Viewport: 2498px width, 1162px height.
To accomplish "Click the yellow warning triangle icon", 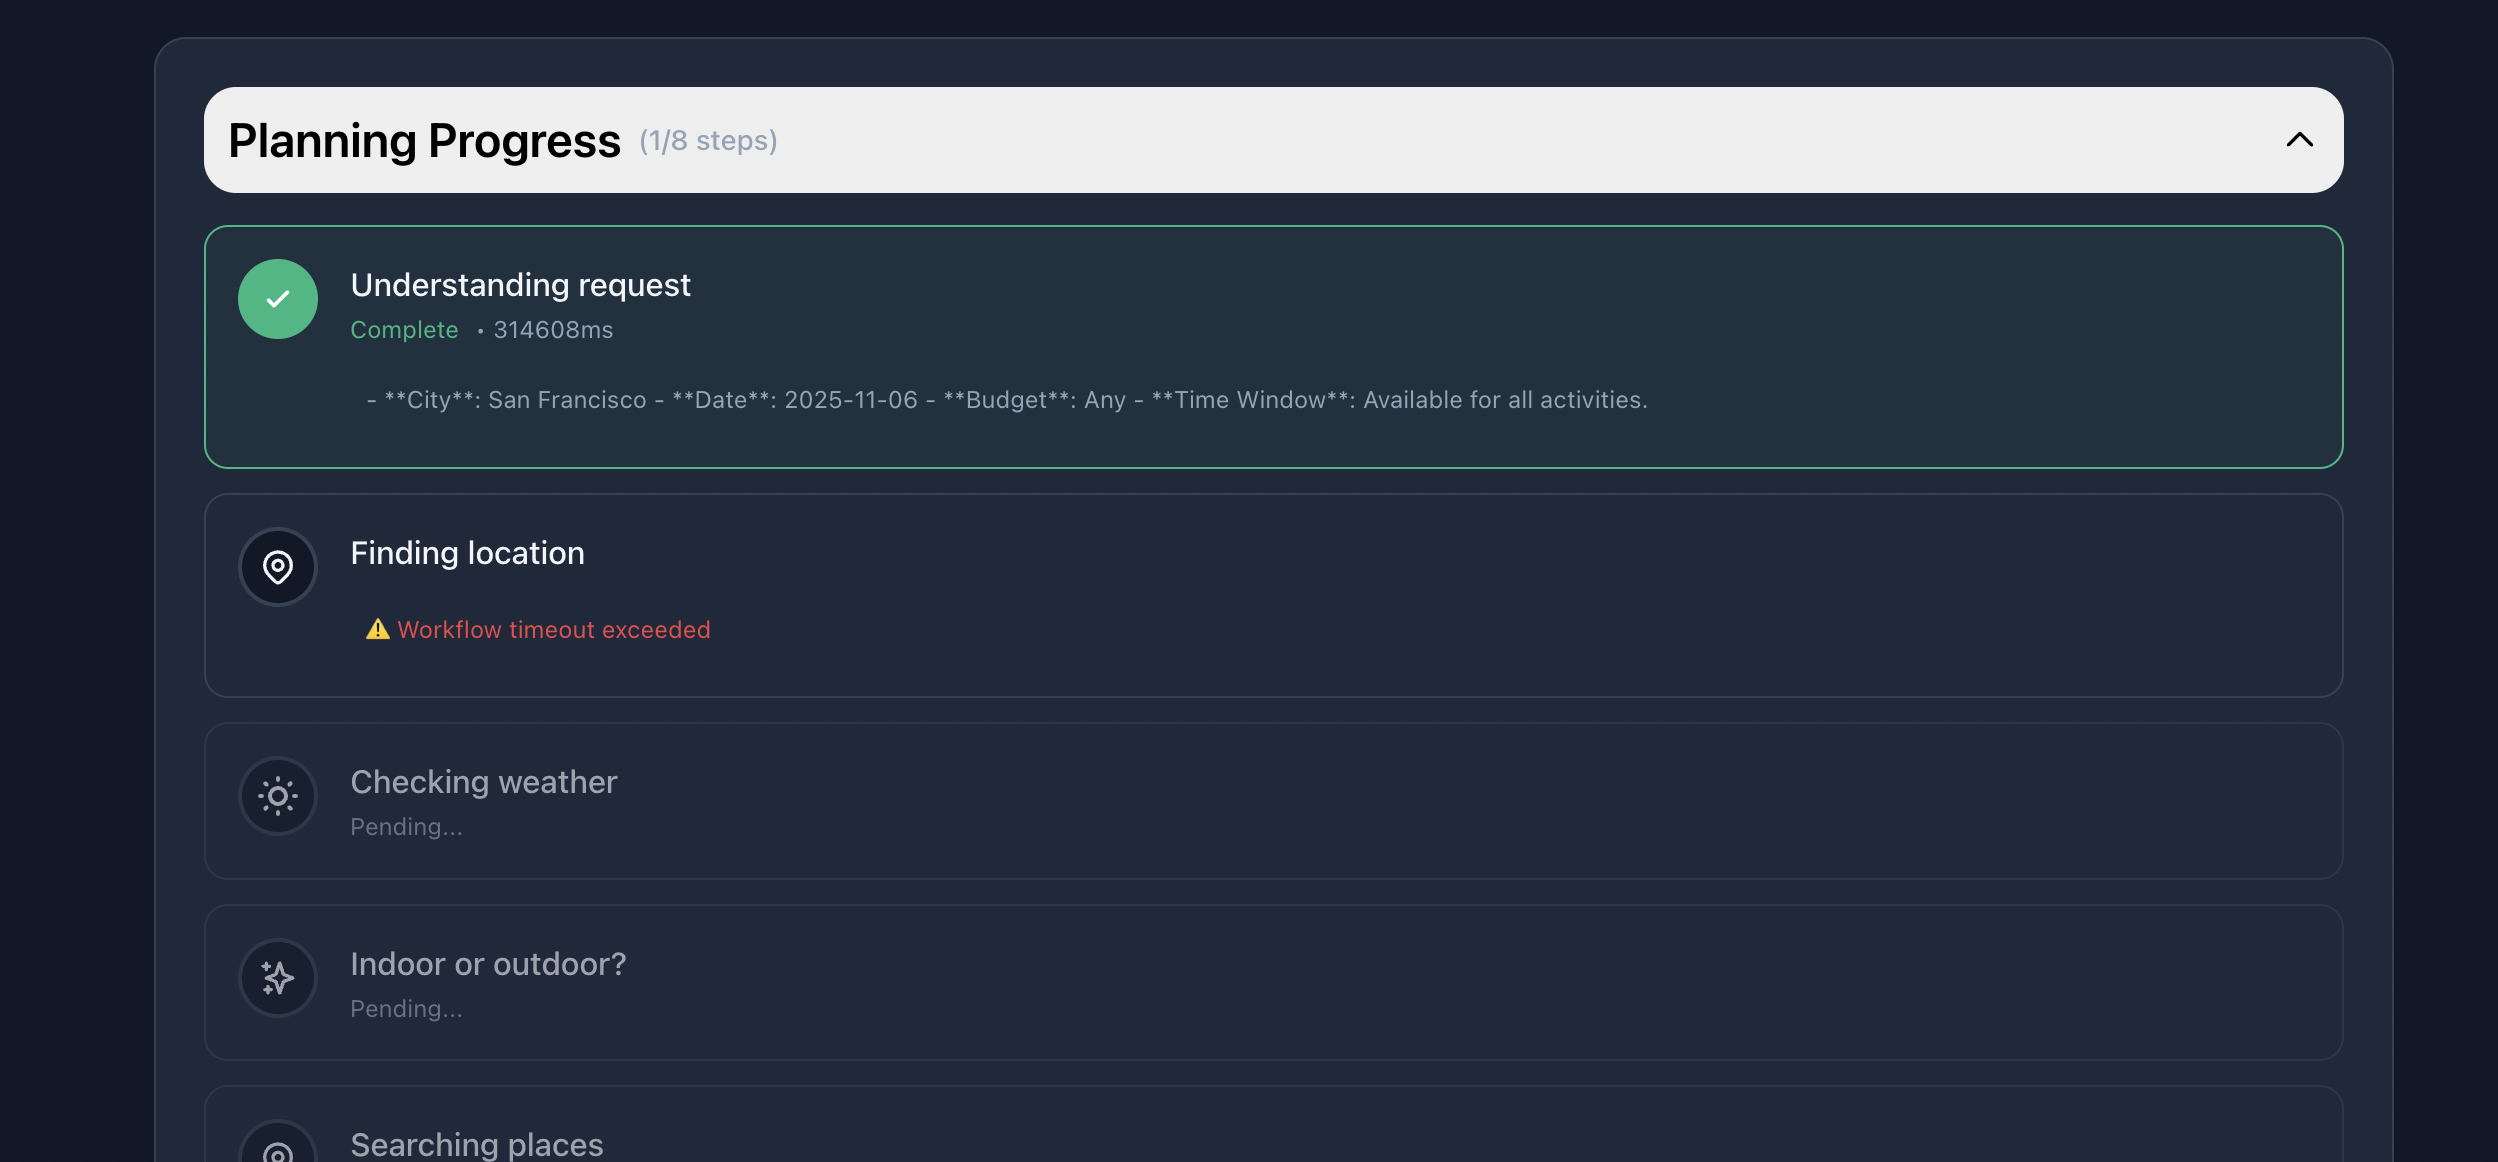I will point(377,629).
